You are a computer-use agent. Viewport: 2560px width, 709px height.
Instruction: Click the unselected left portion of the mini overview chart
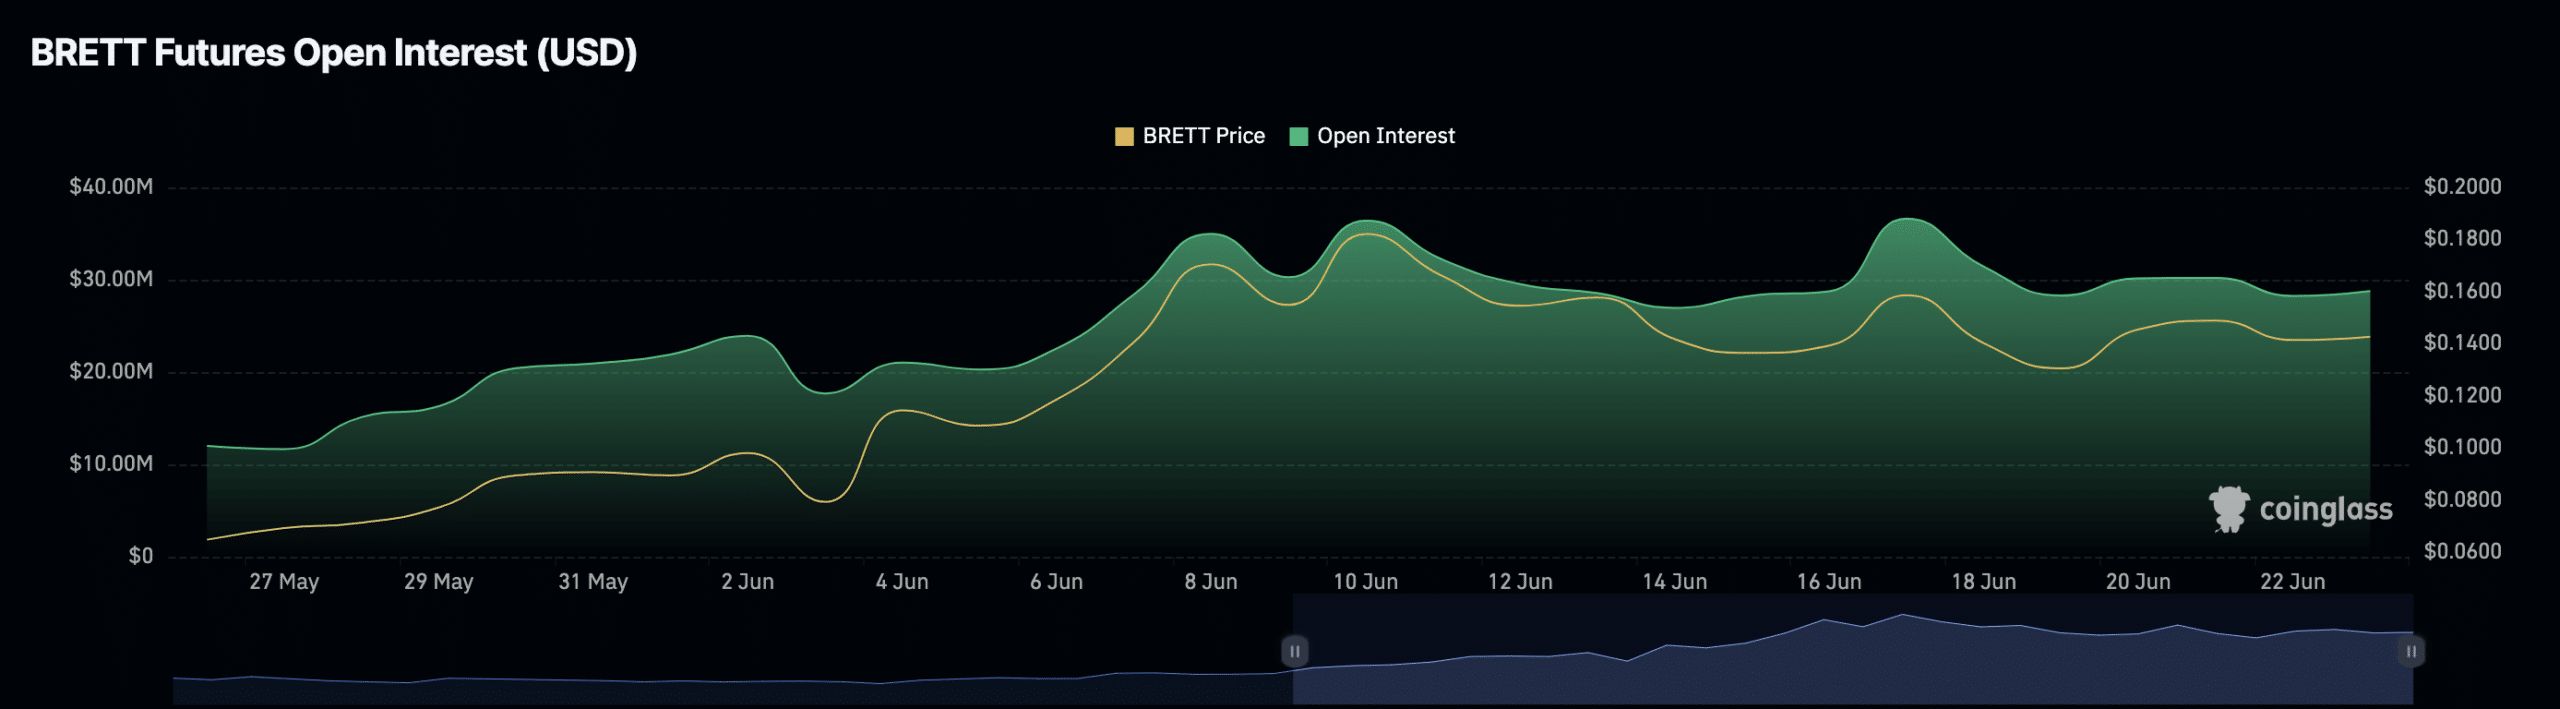tap(732, 650)
